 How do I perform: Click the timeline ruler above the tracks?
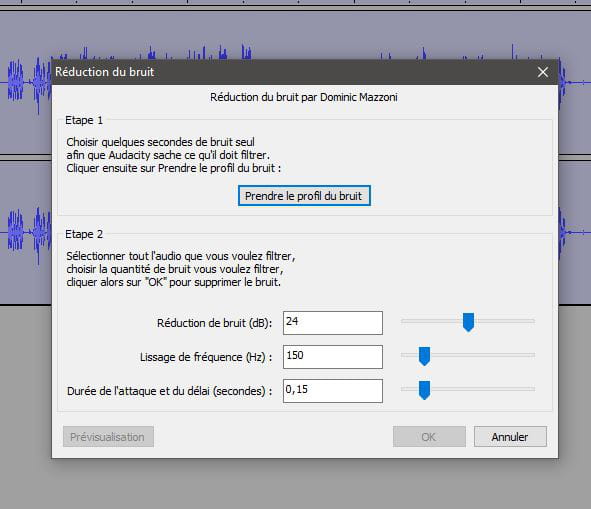pos(296,3)
